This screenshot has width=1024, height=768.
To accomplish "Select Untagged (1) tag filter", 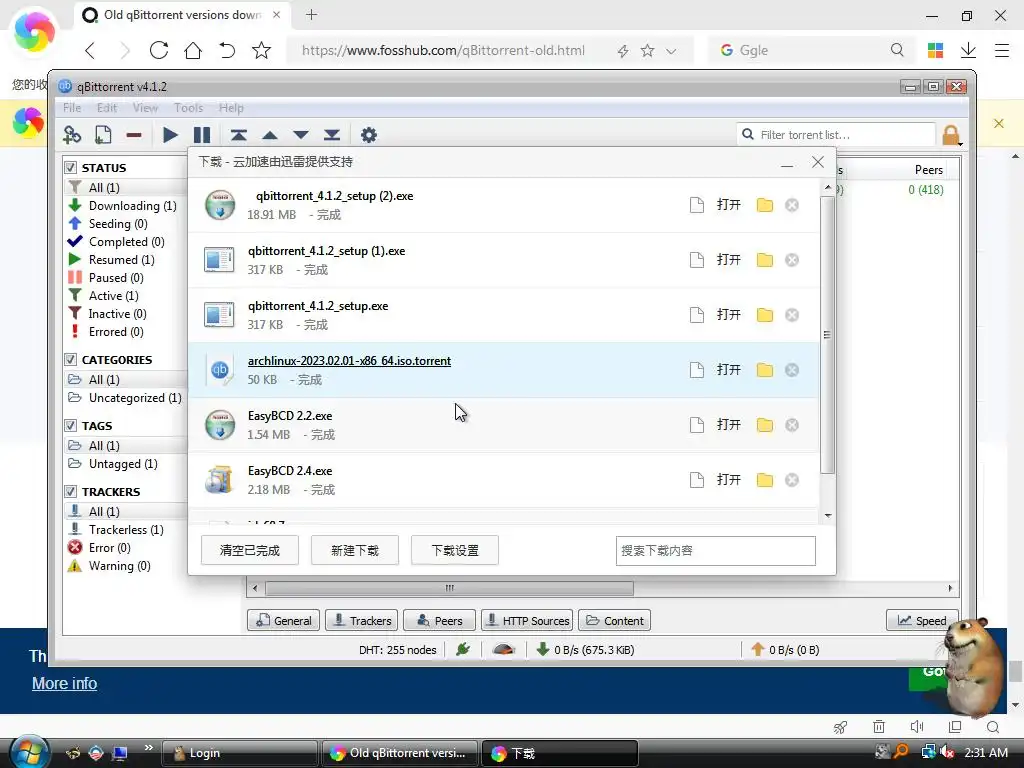I will point(124,464).
